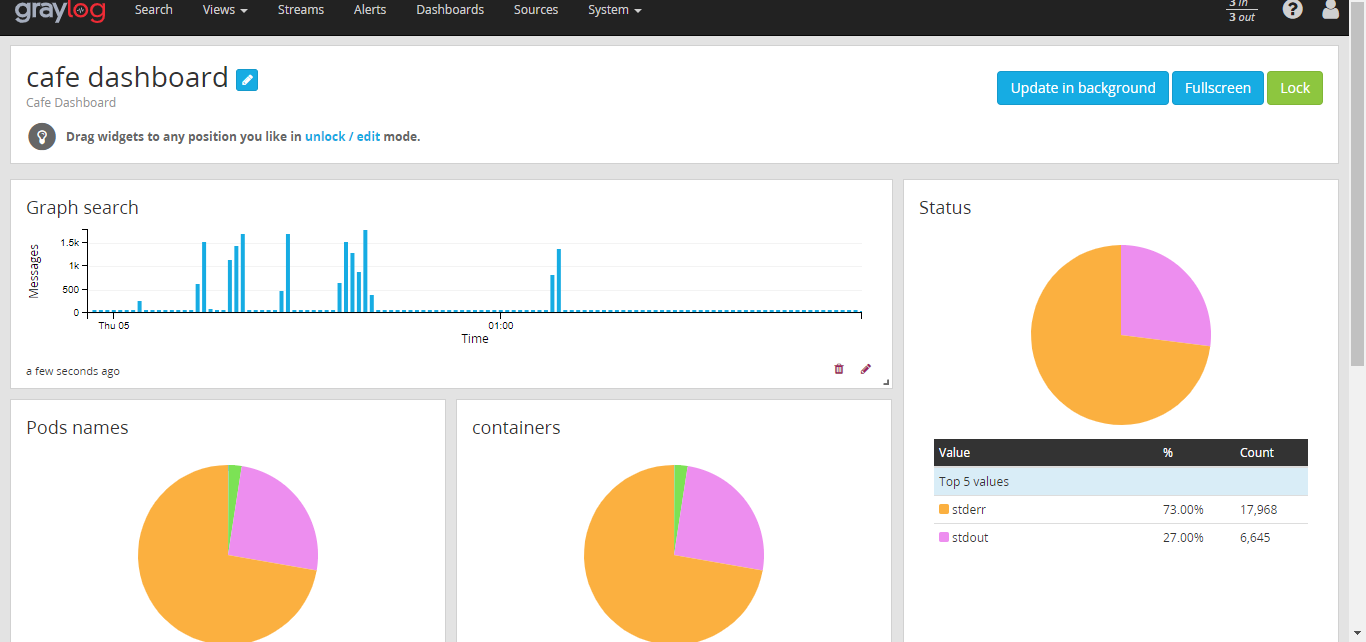
Task: Click the orange stderr color swatch
Action: (x=943, y=509)
